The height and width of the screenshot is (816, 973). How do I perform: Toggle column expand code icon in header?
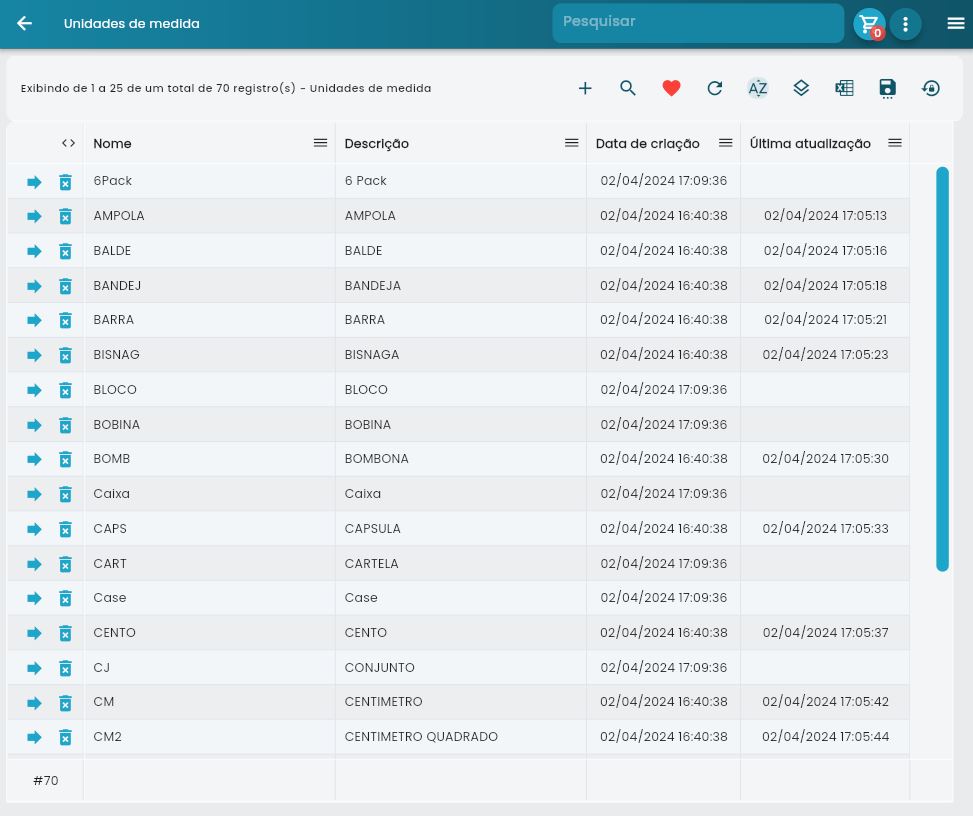(68, 143)
